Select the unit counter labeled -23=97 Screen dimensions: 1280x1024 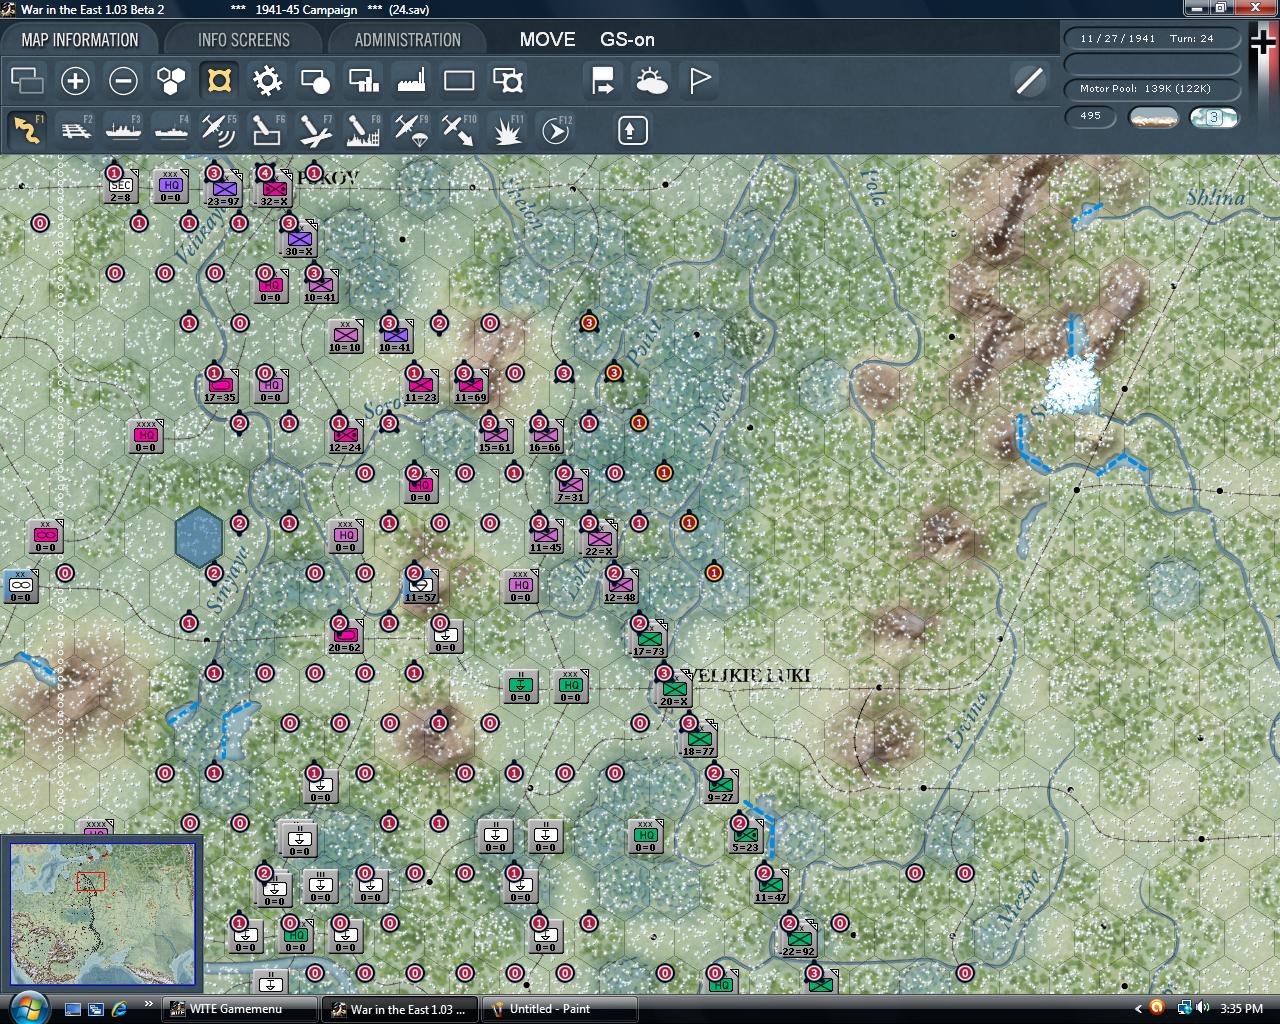pos(223,190)
